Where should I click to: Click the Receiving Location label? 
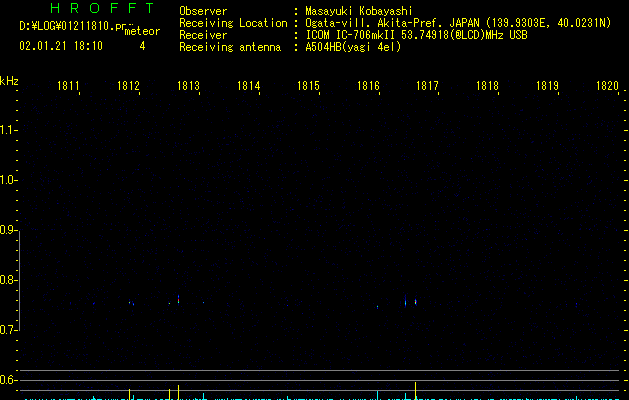click(233, 23)
